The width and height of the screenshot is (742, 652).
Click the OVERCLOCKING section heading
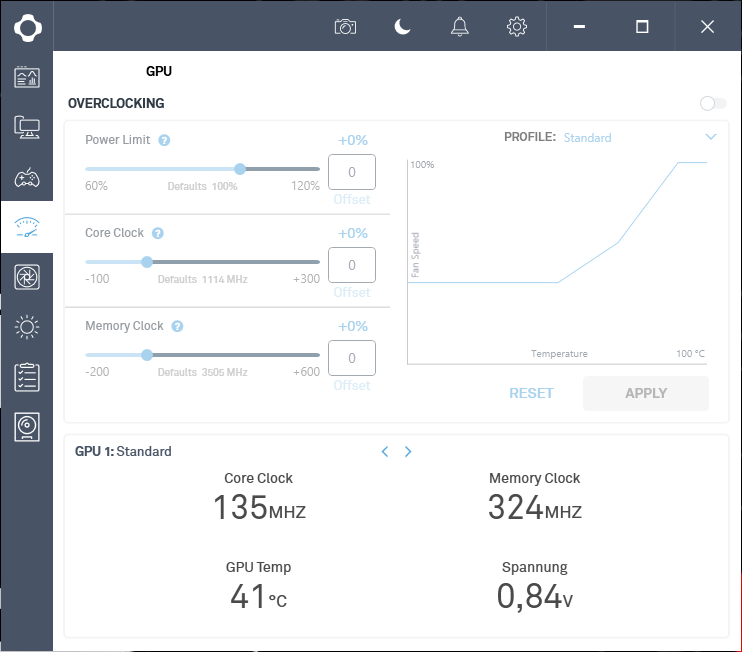click(x=116, y=103)
